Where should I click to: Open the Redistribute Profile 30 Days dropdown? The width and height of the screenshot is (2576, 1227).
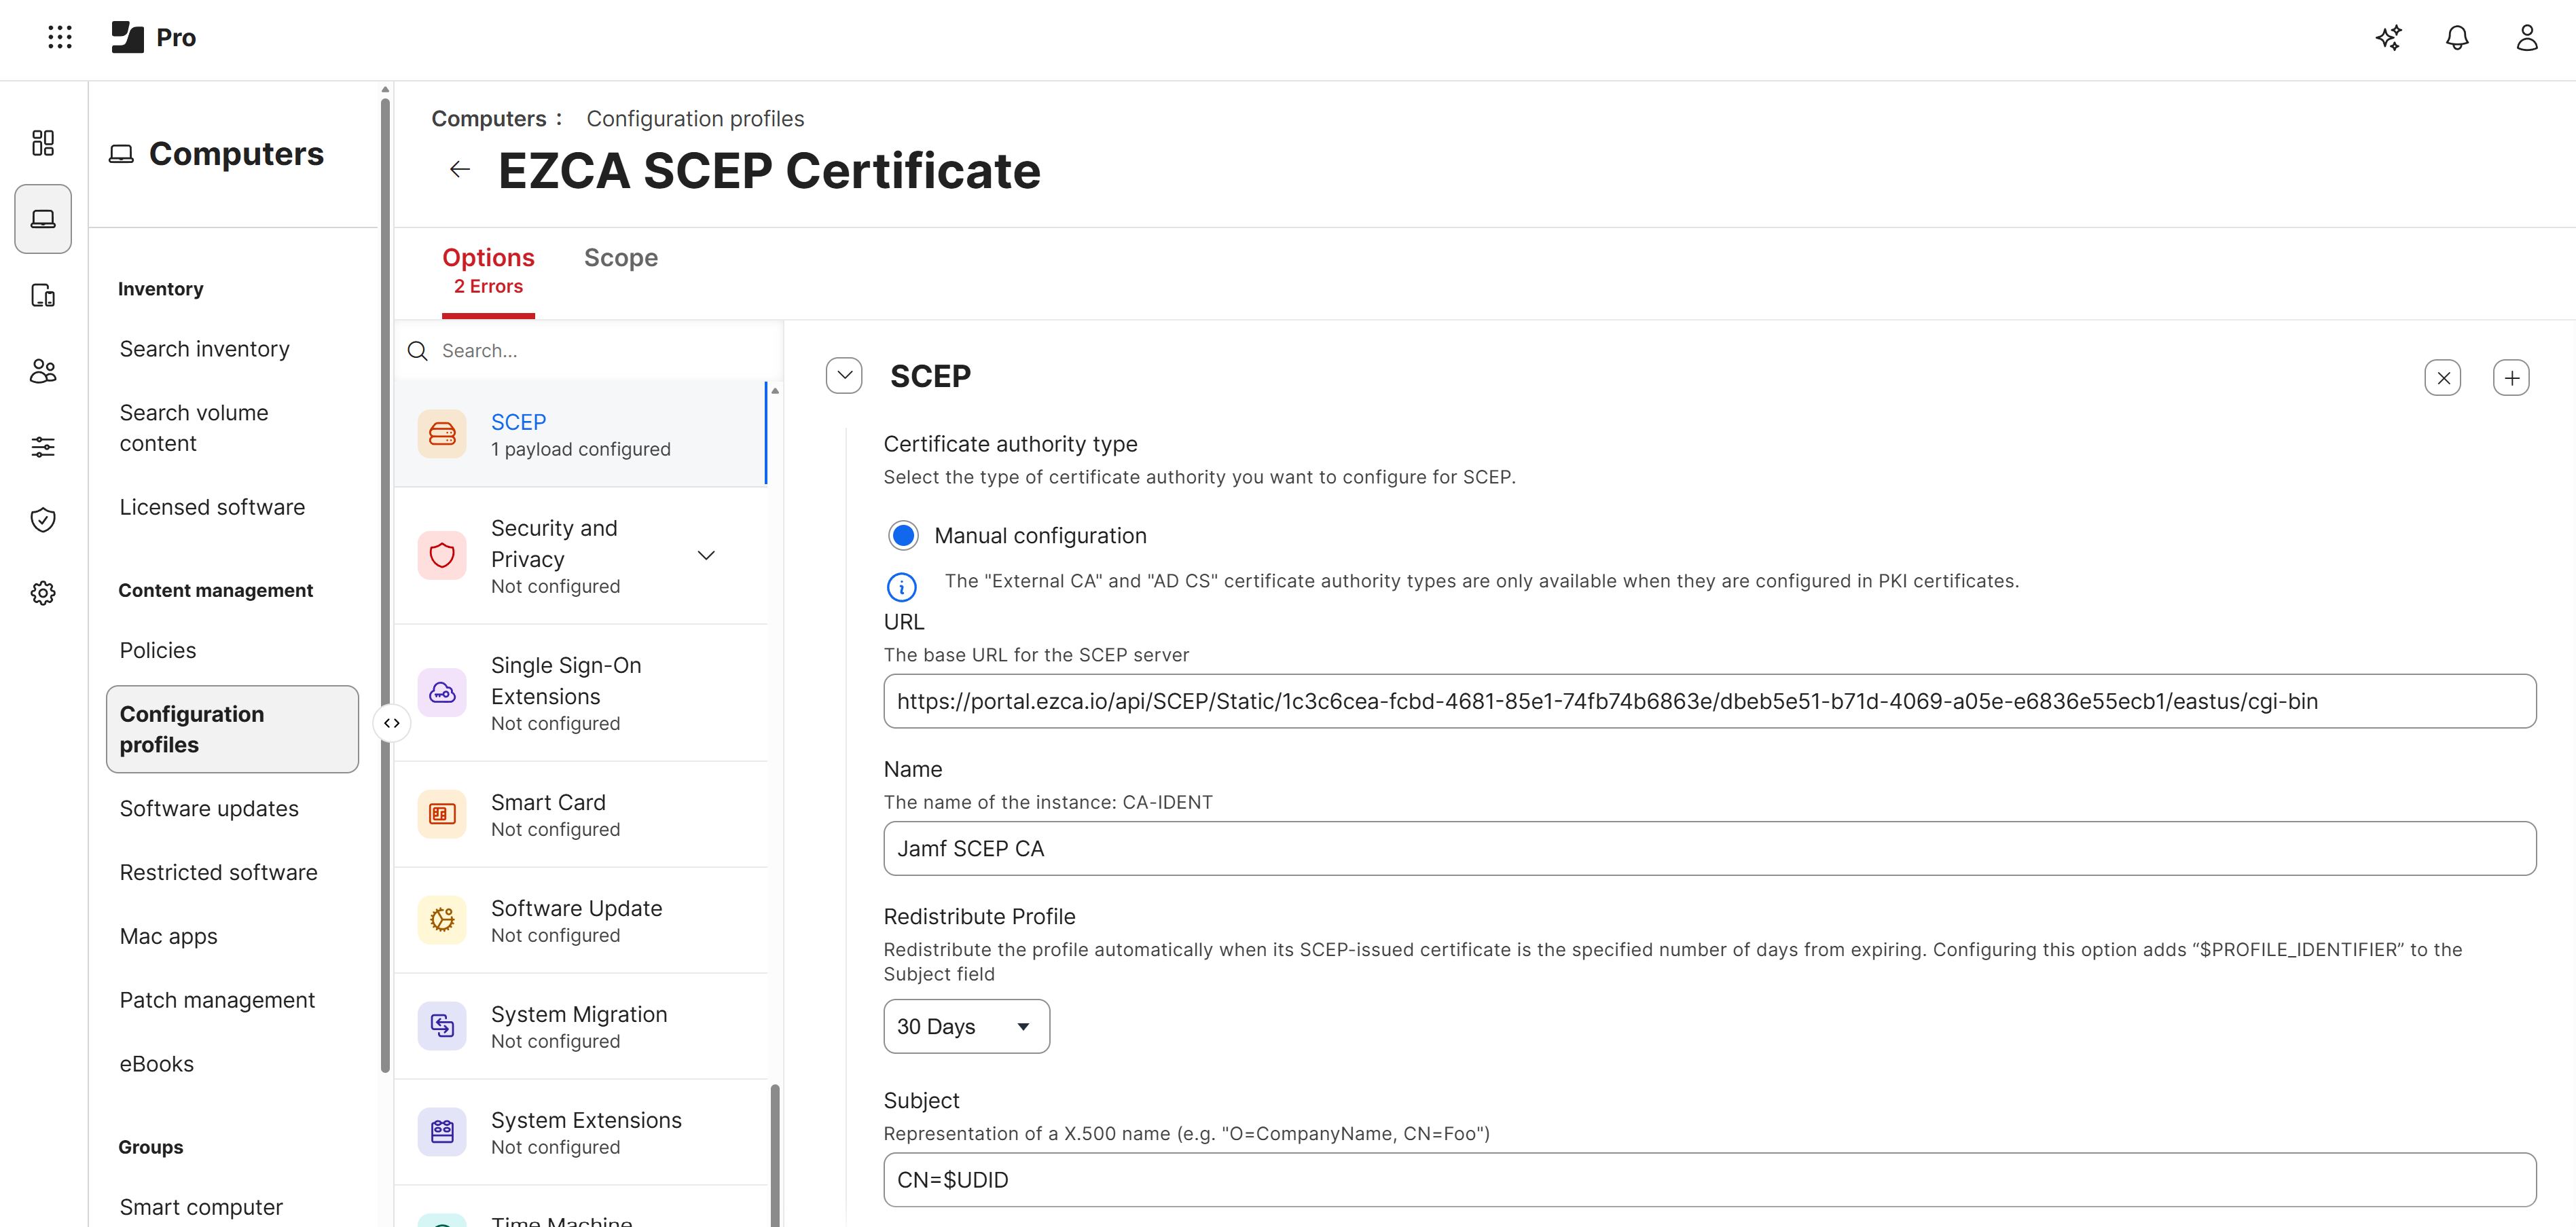[966, 1026]
